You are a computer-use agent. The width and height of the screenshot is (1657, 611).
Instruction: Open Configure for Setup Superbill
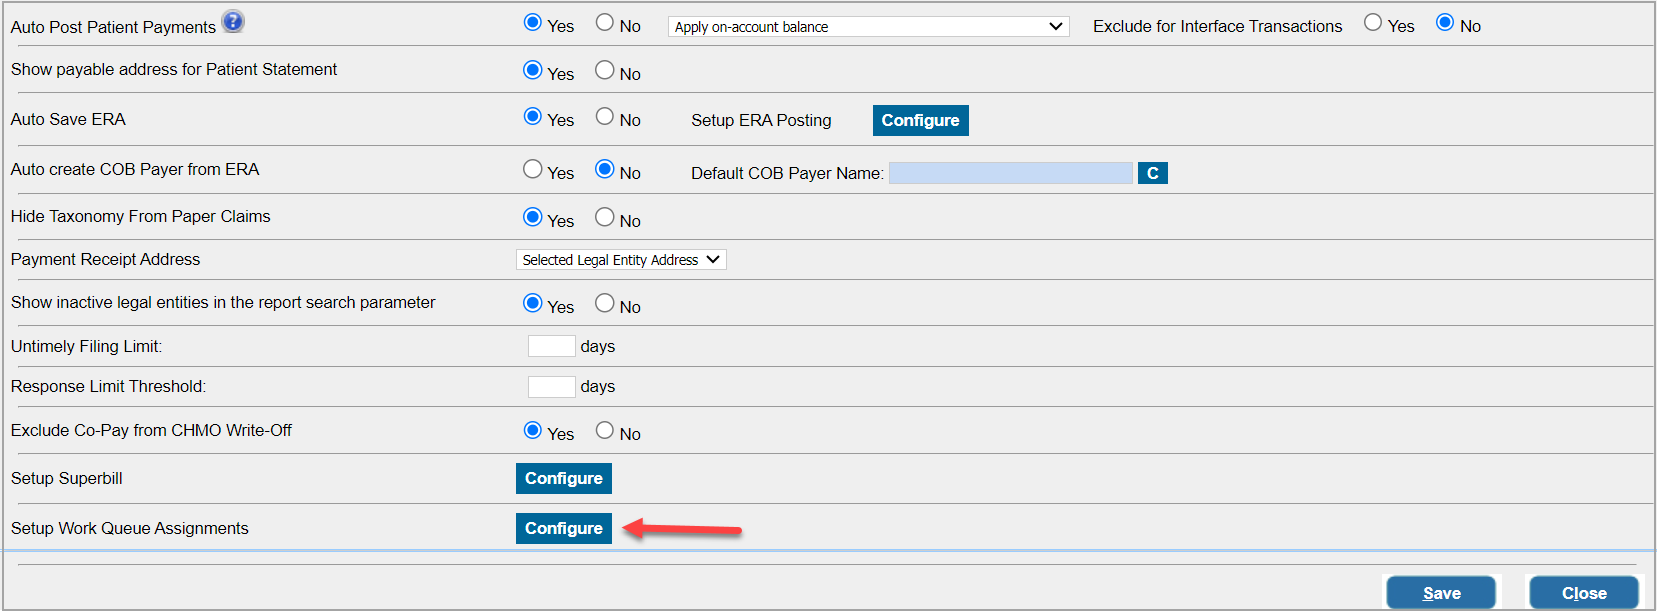563,478
